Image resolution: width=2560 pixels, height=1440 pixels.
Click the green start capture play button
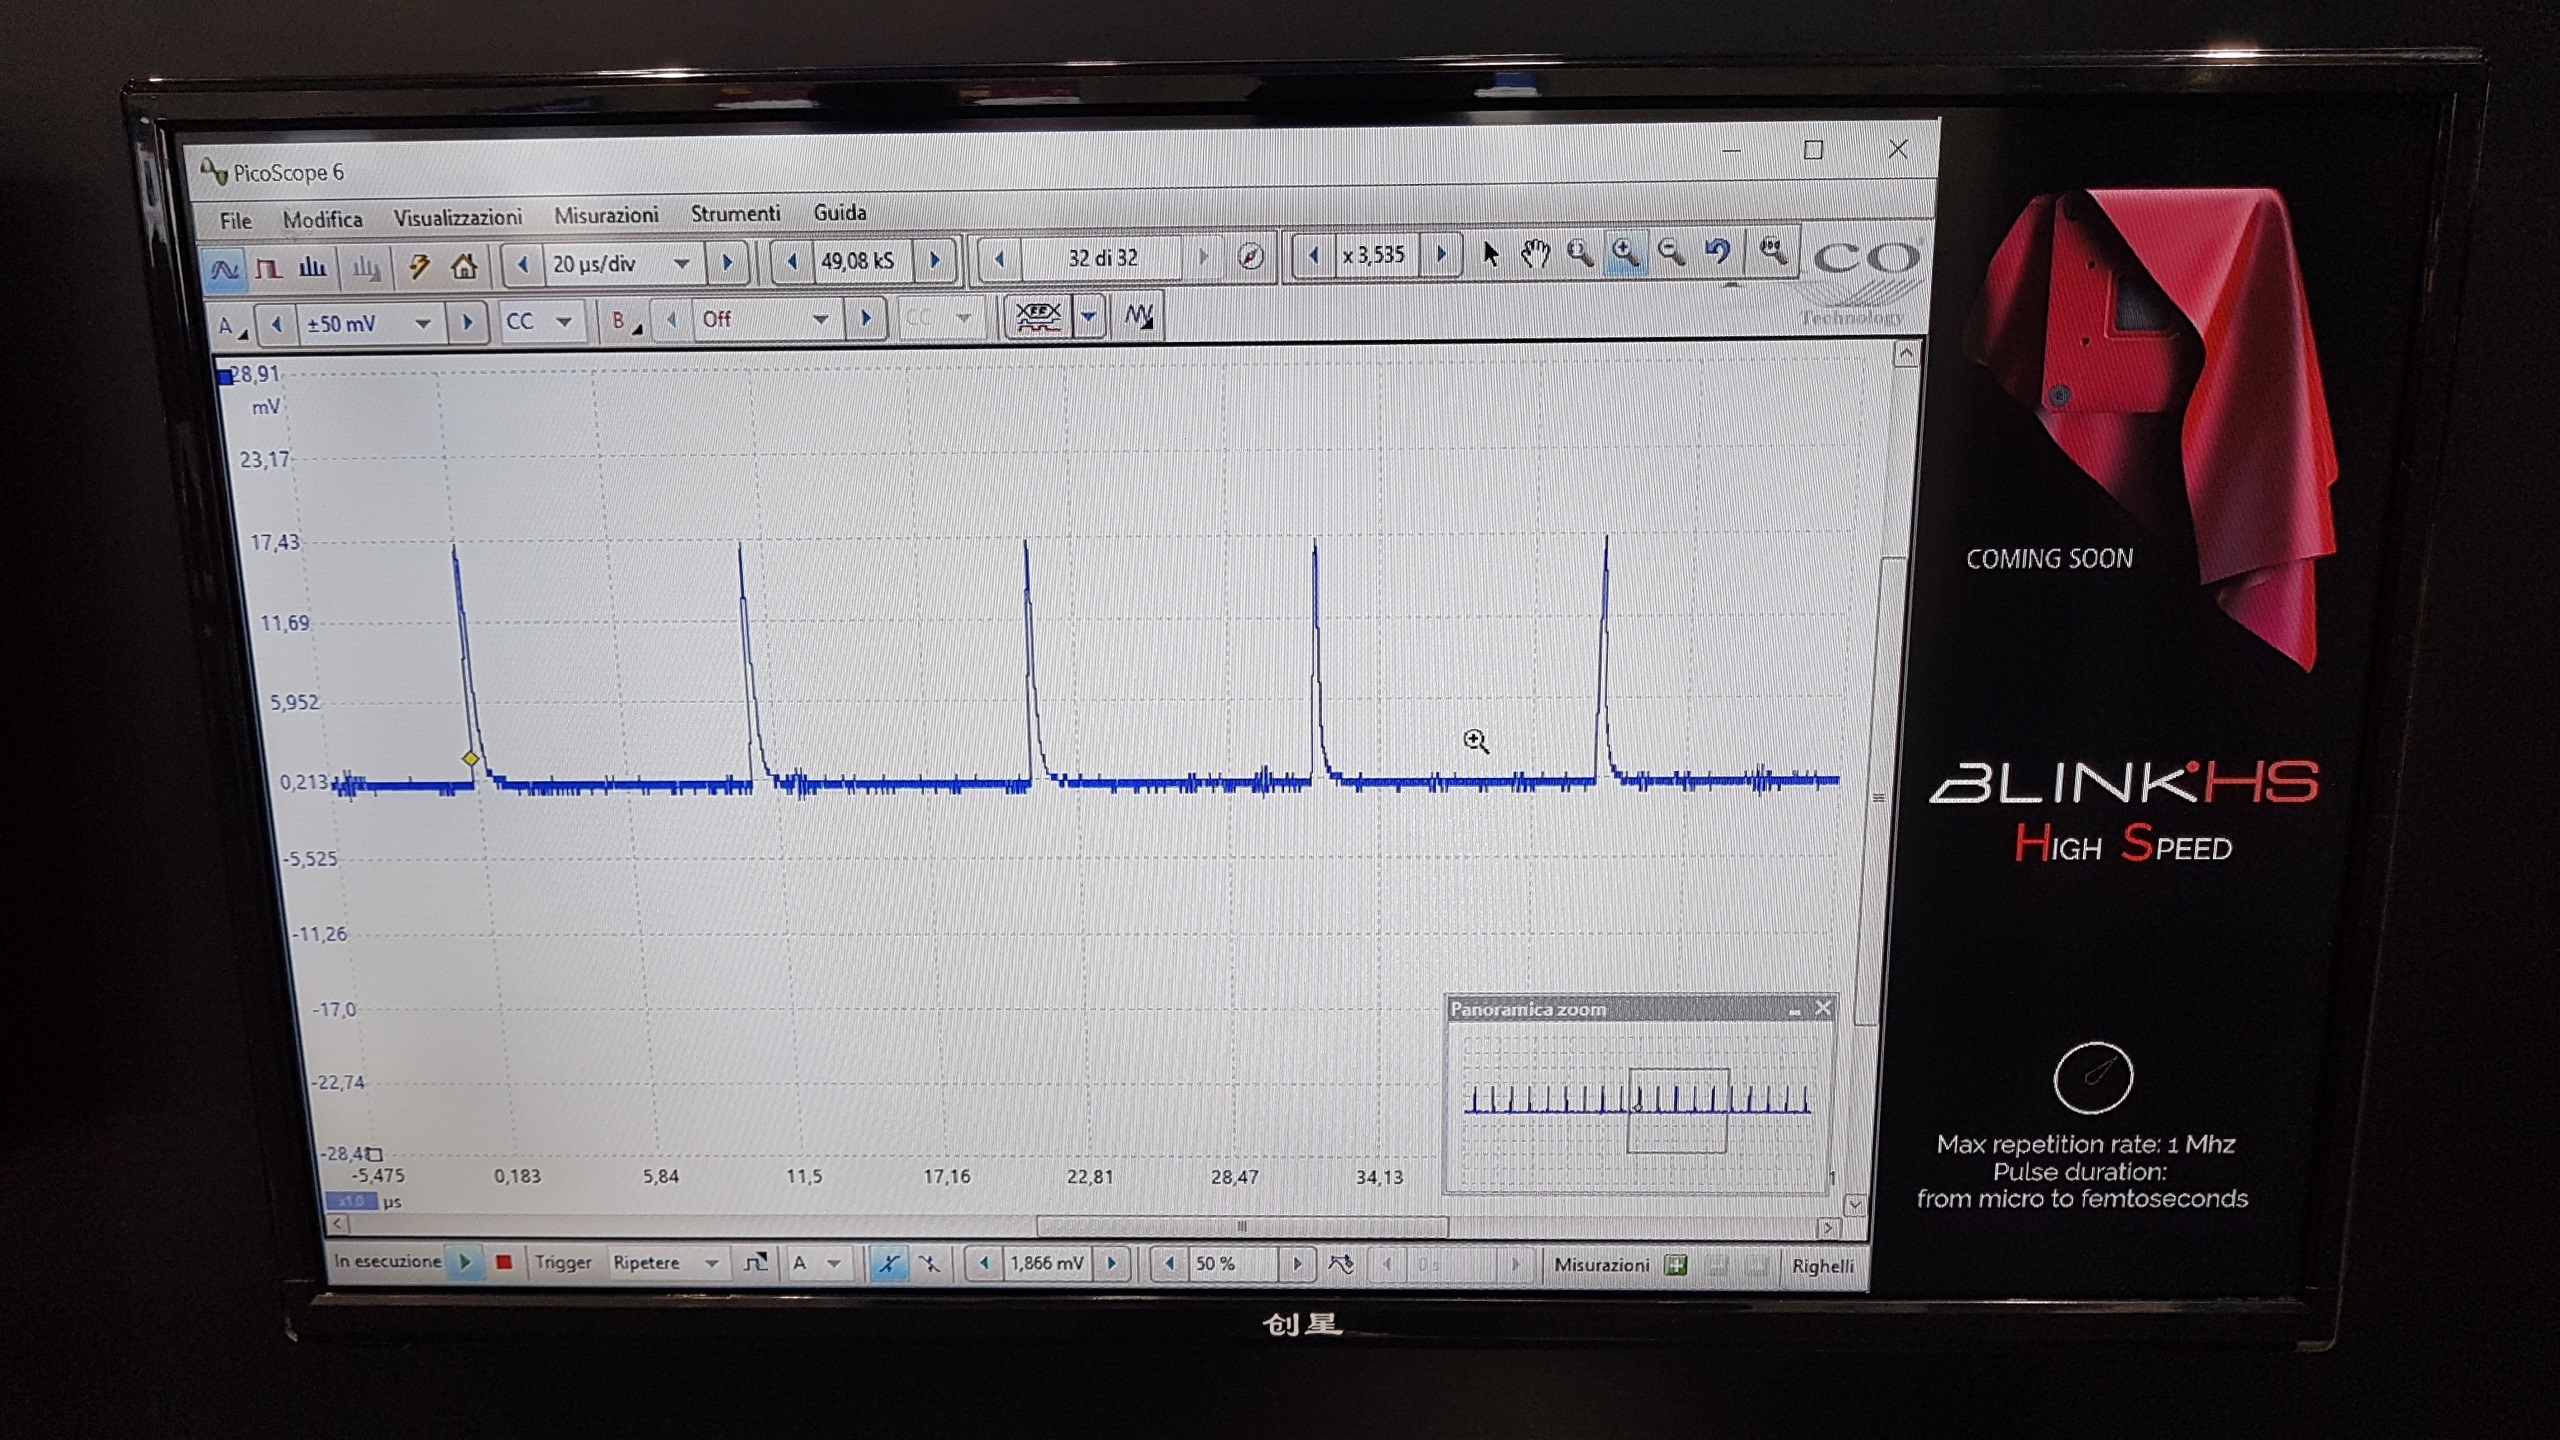click(465, 1261)
